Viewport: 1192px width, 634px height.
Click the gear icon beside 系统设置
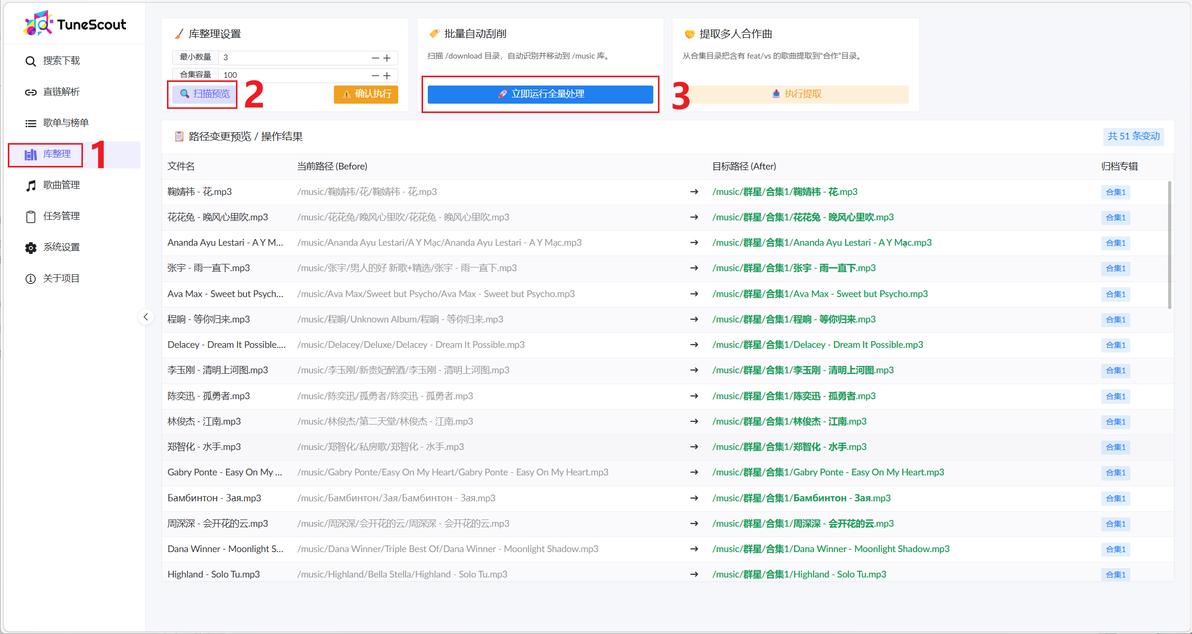(30, 248)
